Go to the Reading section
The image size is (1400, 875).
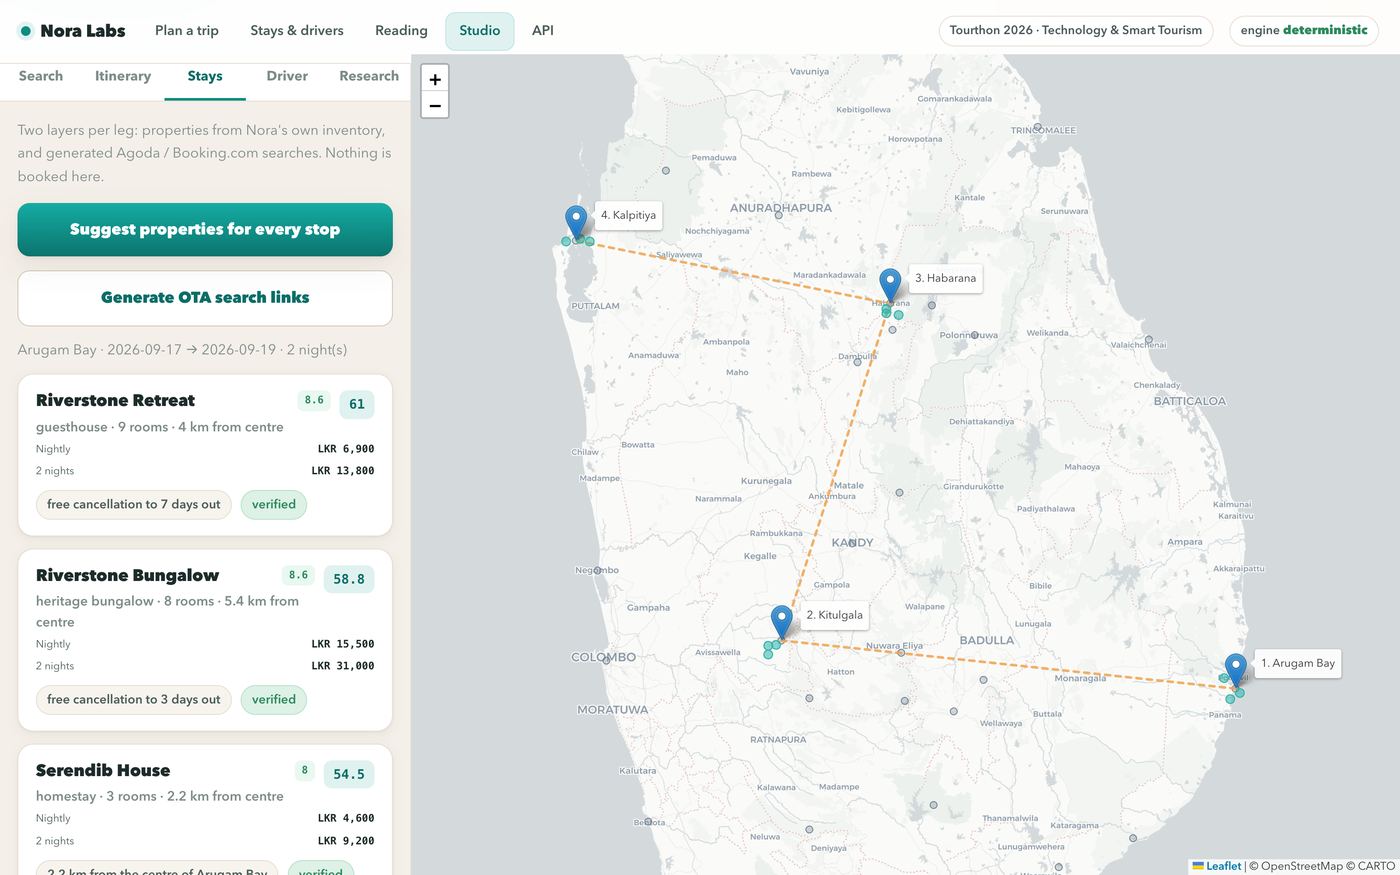click(x=401, y=31)
